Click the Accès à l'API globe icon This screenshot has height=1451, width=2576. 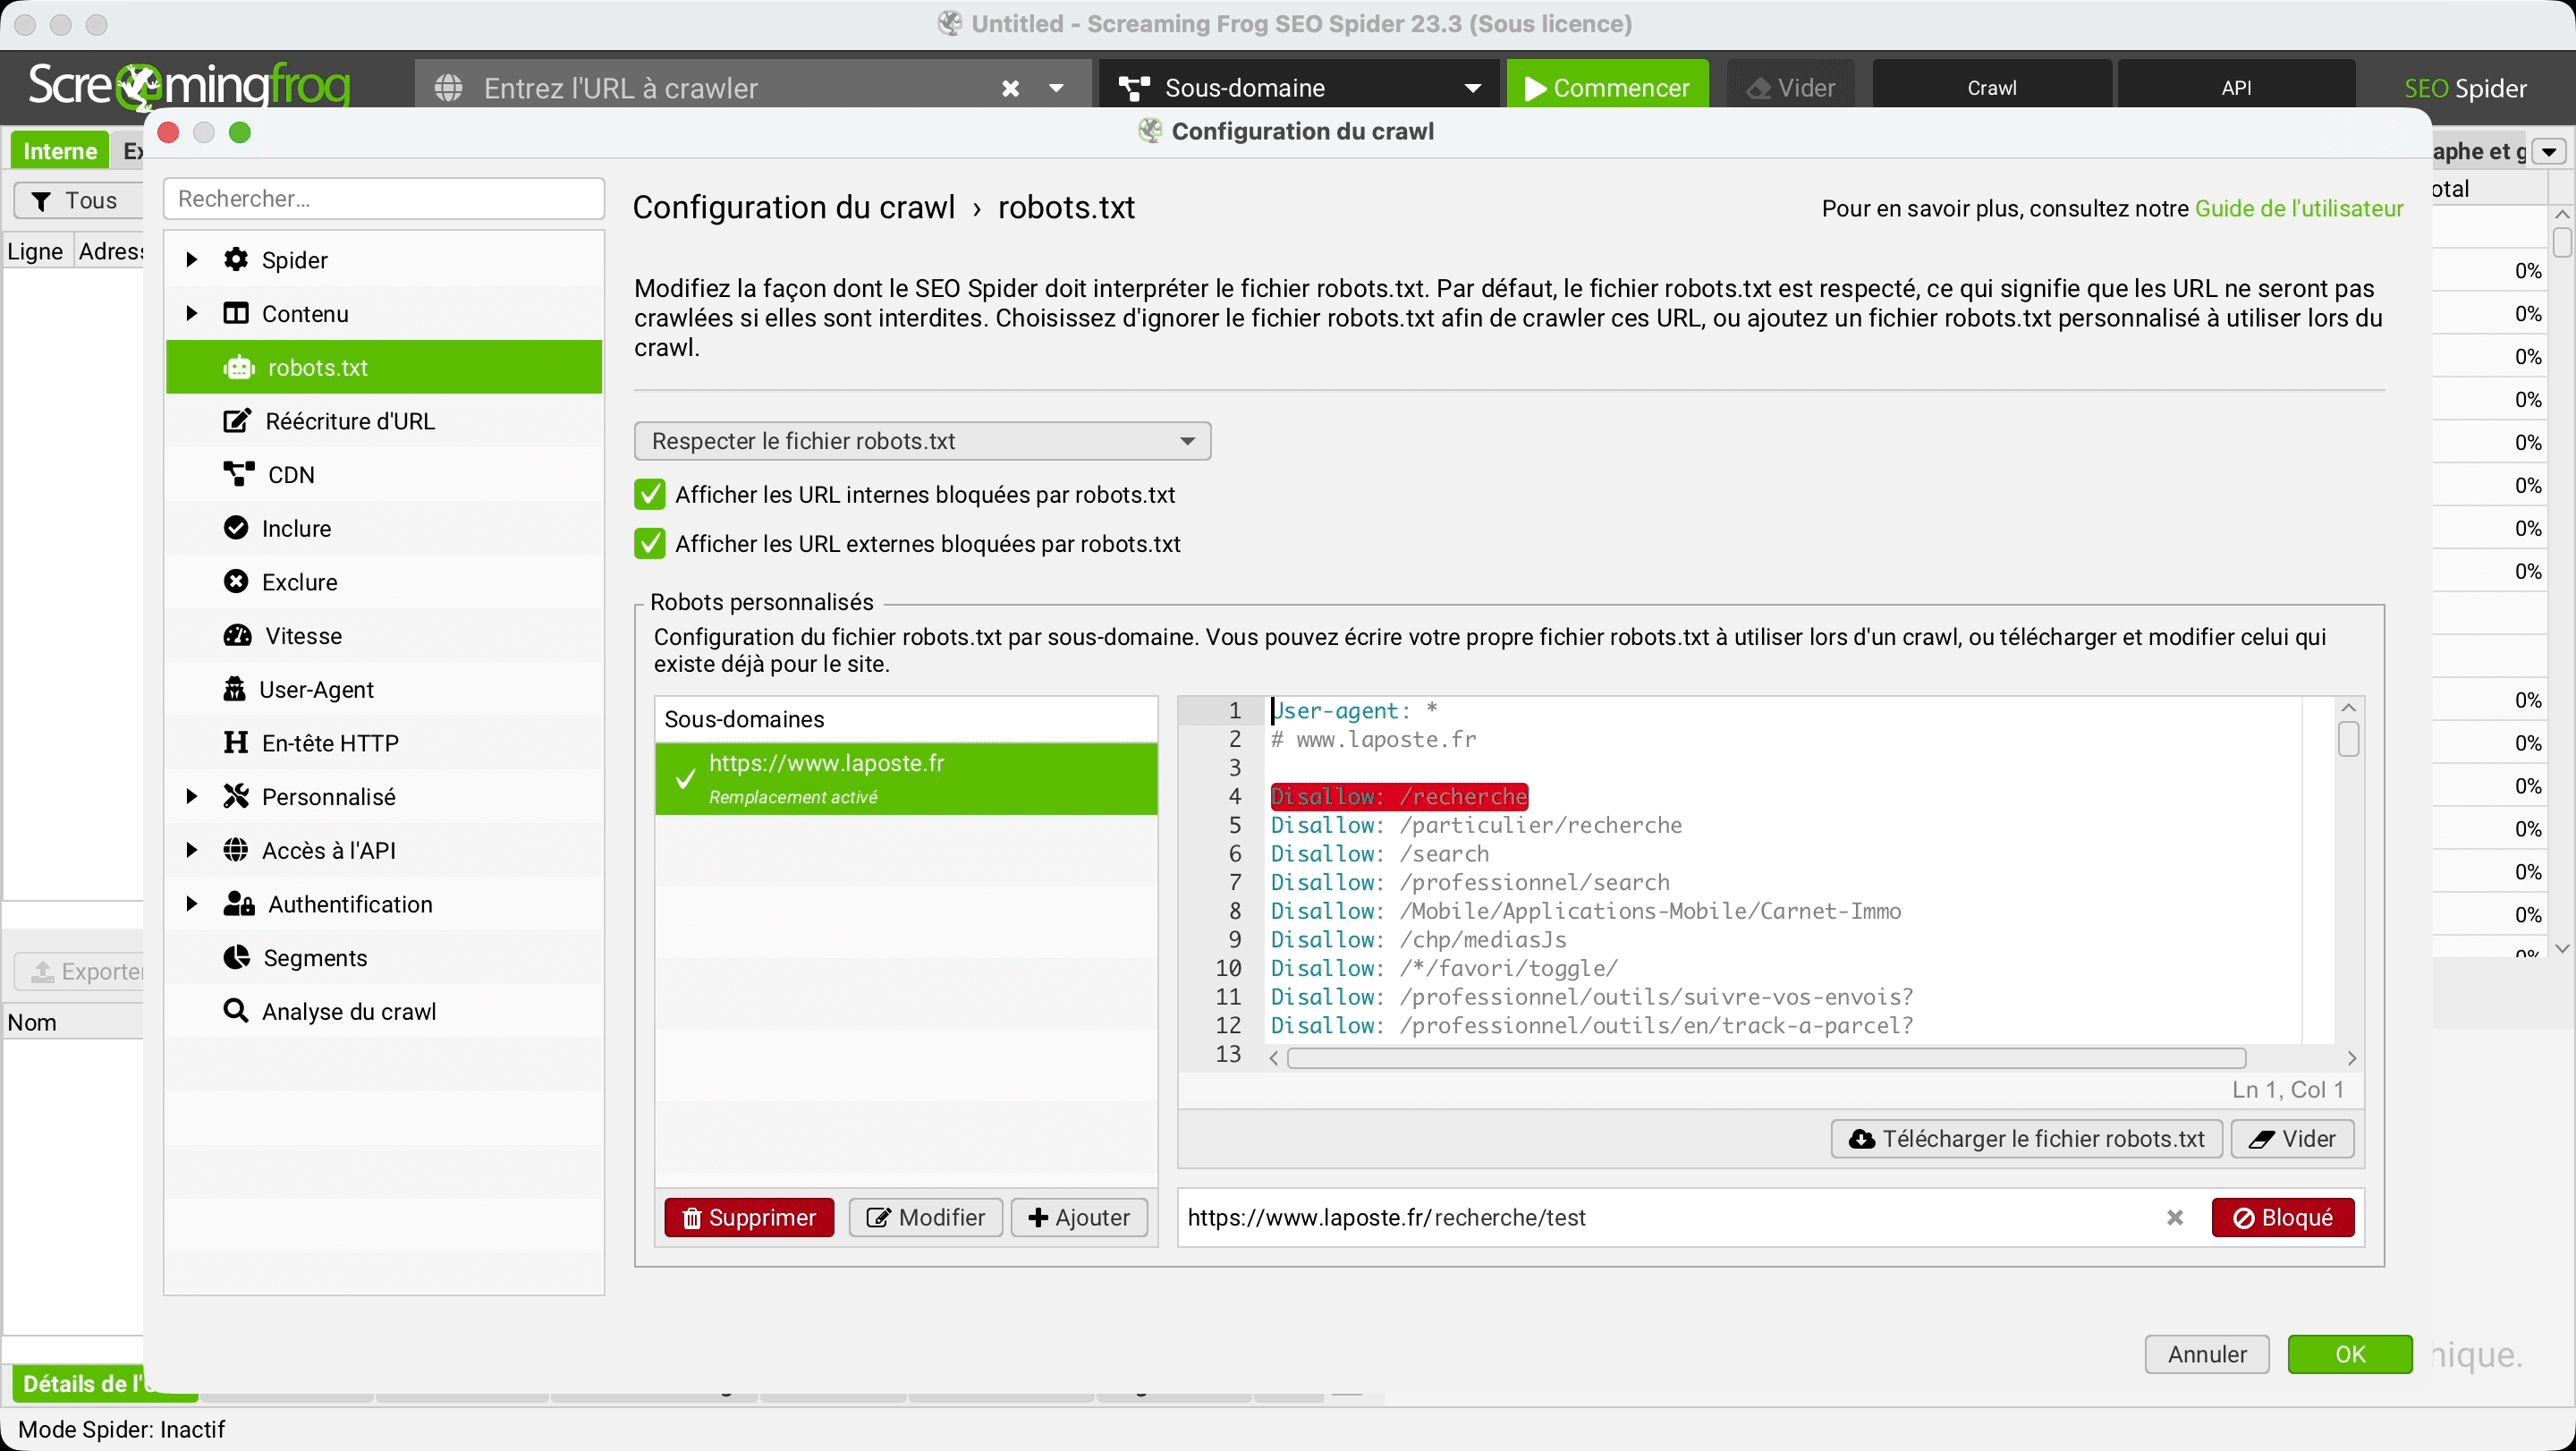[x=236, y=850]
